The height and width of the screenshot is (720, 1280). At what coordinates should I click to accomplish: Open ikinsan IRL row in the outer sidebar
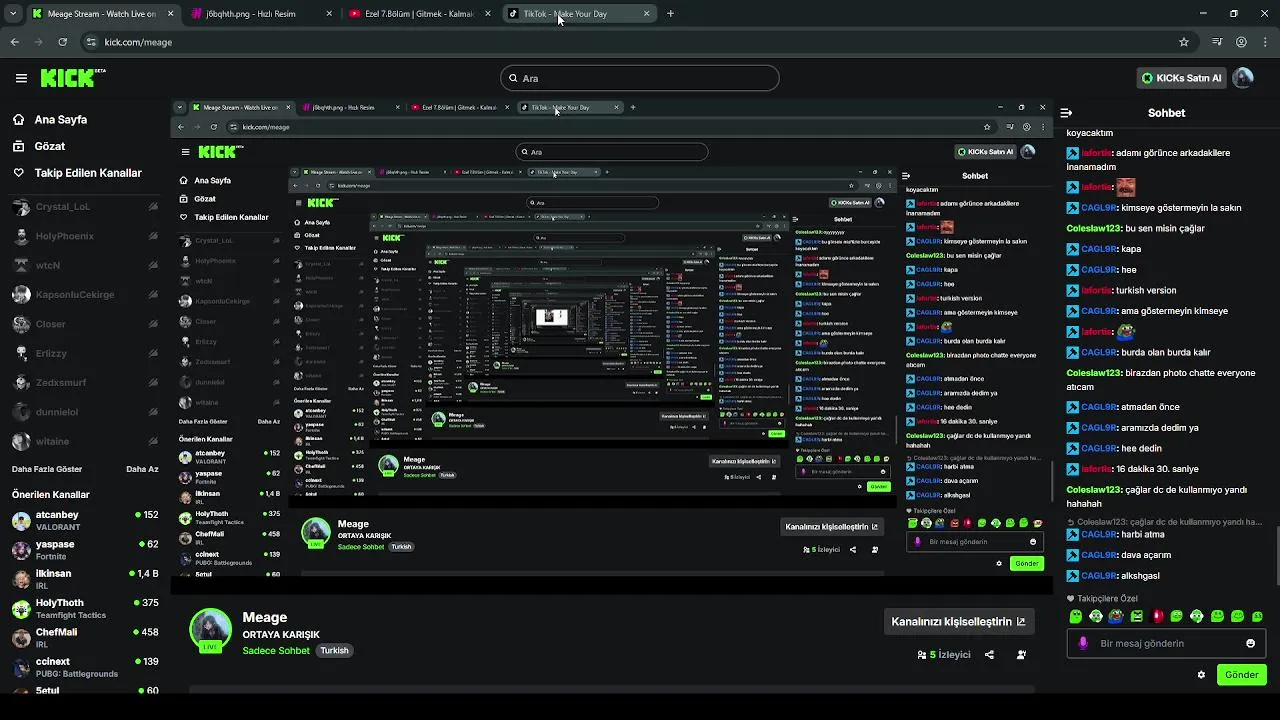[85, 579]
